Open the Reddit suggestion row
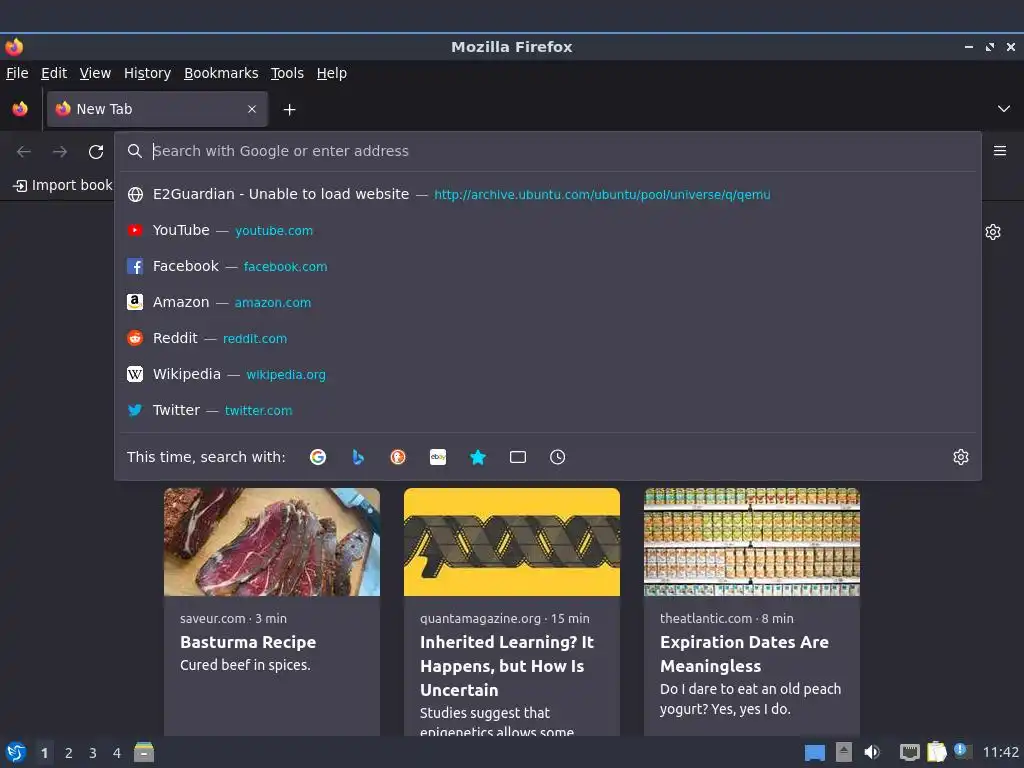The width and height of the screenshot is (1024, 768). click(547, 338)
